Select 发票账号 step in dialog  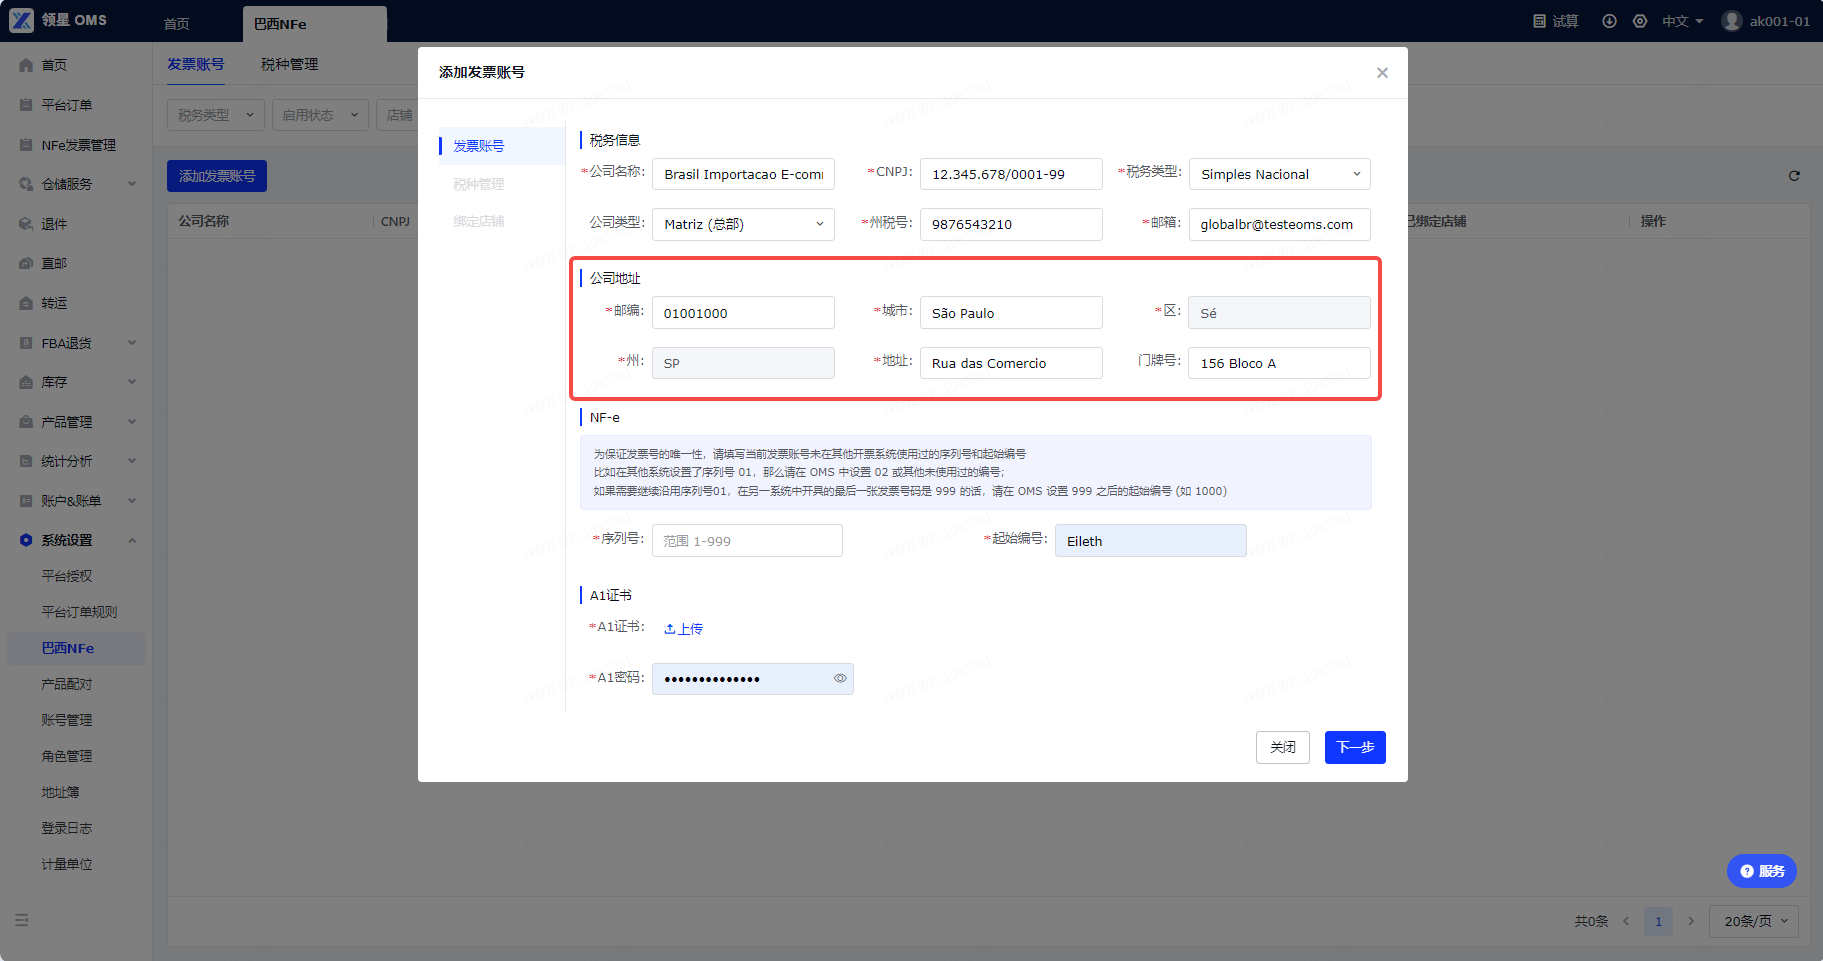click(501, 146)
